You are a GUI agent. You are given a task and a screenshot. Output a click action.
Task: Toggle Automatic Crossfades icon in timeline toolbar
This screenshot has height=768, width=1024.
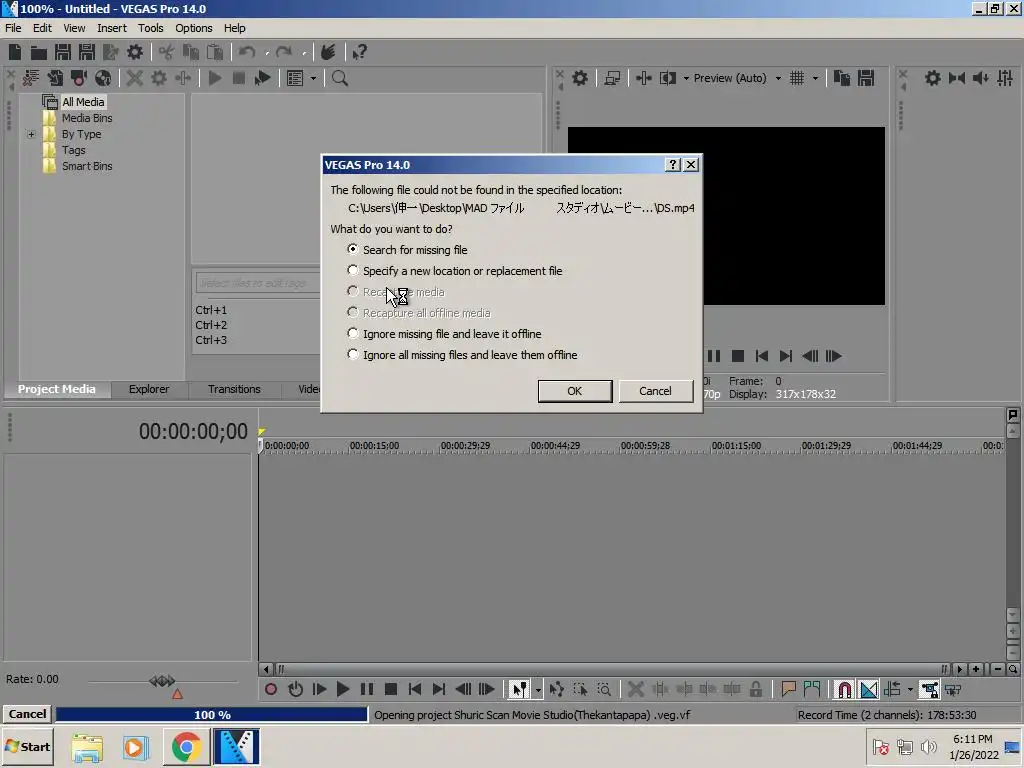tap(869, 690)
